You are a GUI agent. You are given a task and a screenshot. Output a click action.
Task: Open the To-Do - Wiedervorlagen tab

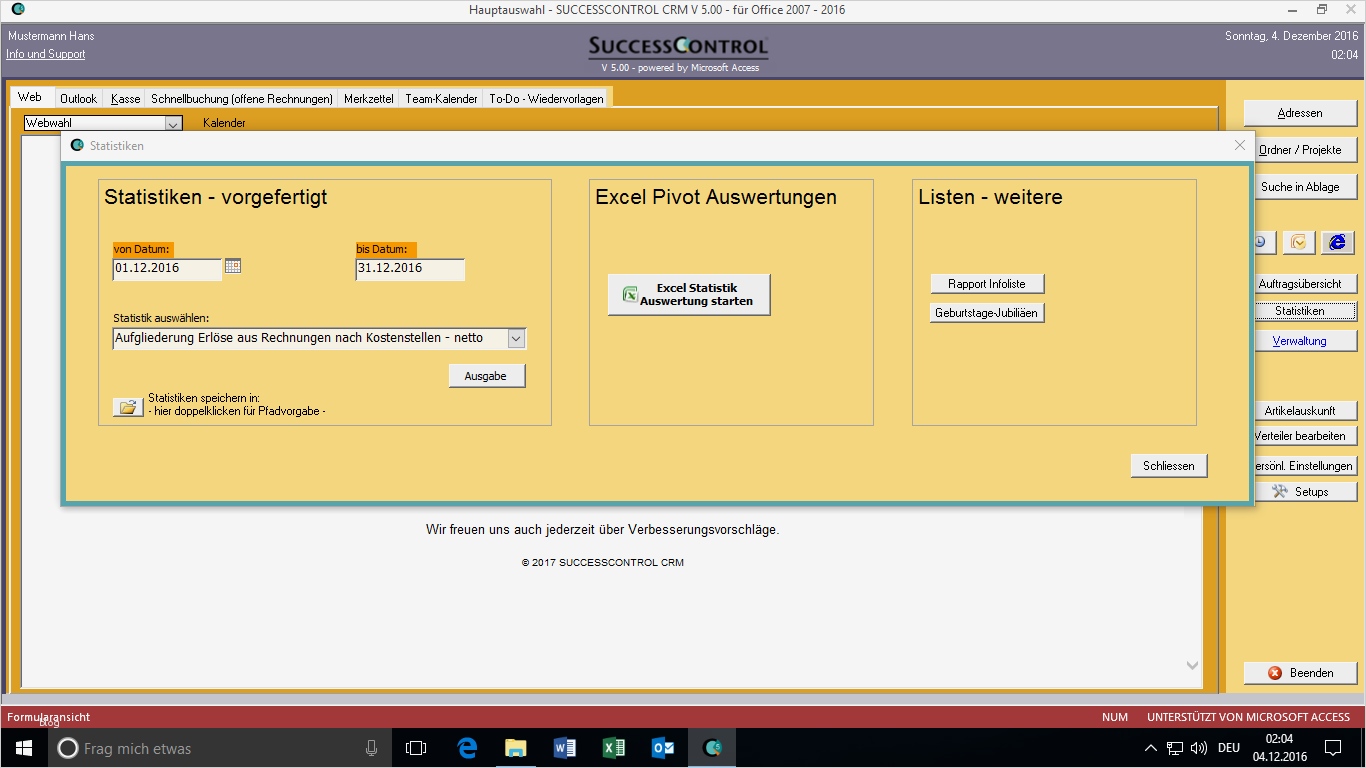pos(546,99)
